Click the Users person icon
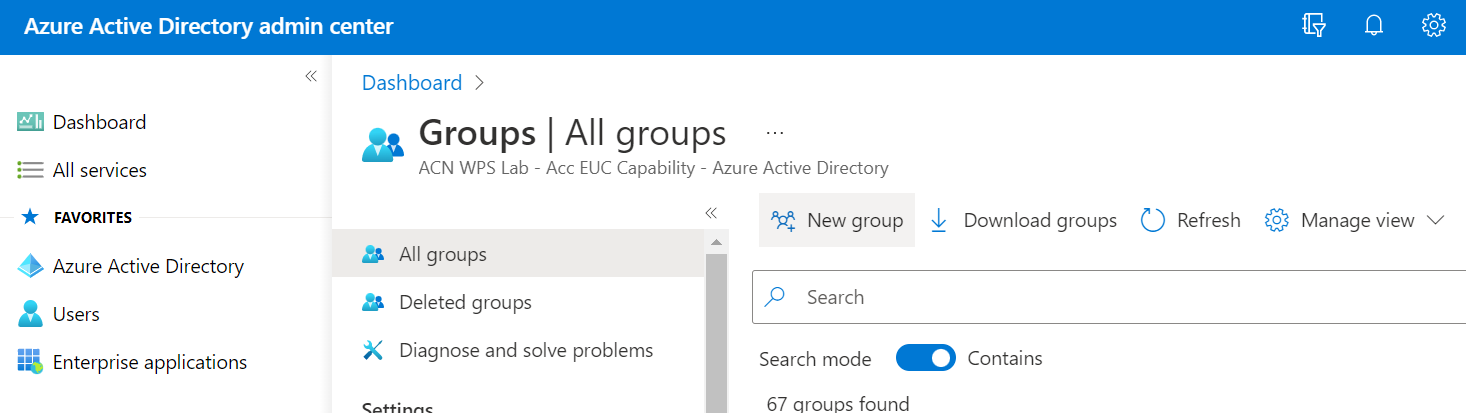Image resolution: width=1466 pixels, height=413 pixels. pos(31,314)
